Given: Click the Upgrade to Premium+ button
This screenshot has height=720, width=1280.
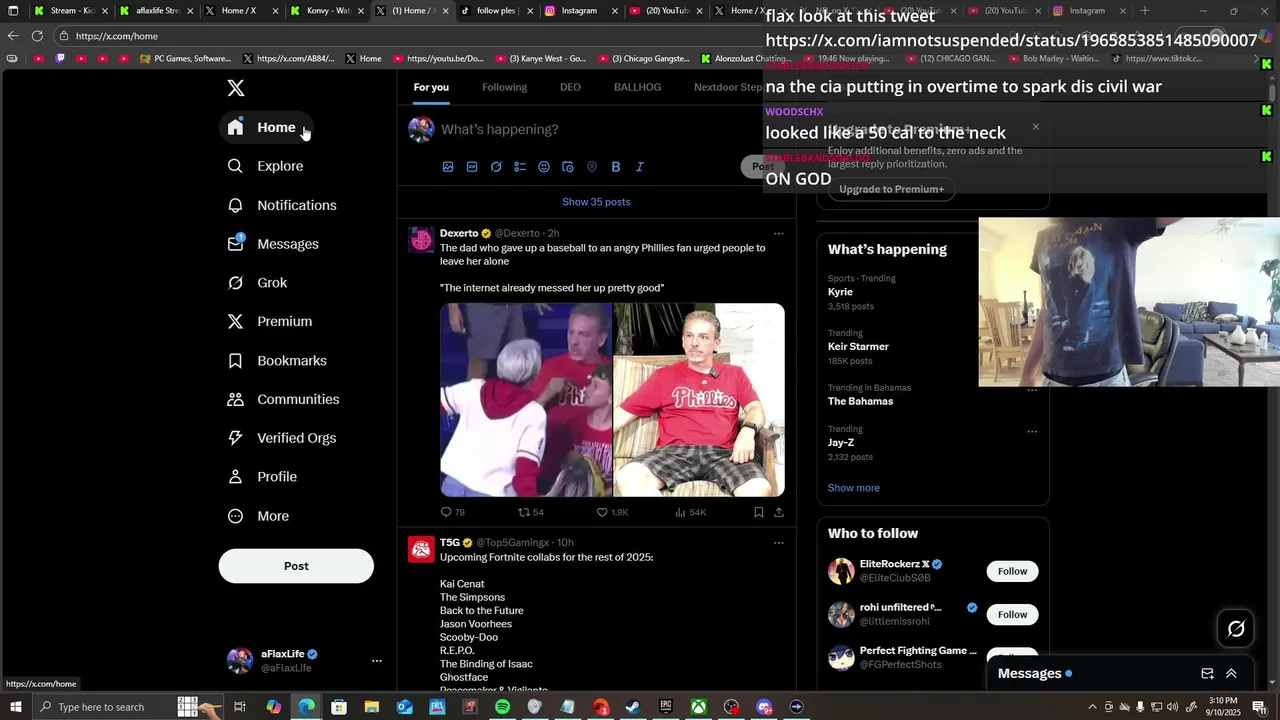Looking at the screenshot, I should click(x=891, y=189).
